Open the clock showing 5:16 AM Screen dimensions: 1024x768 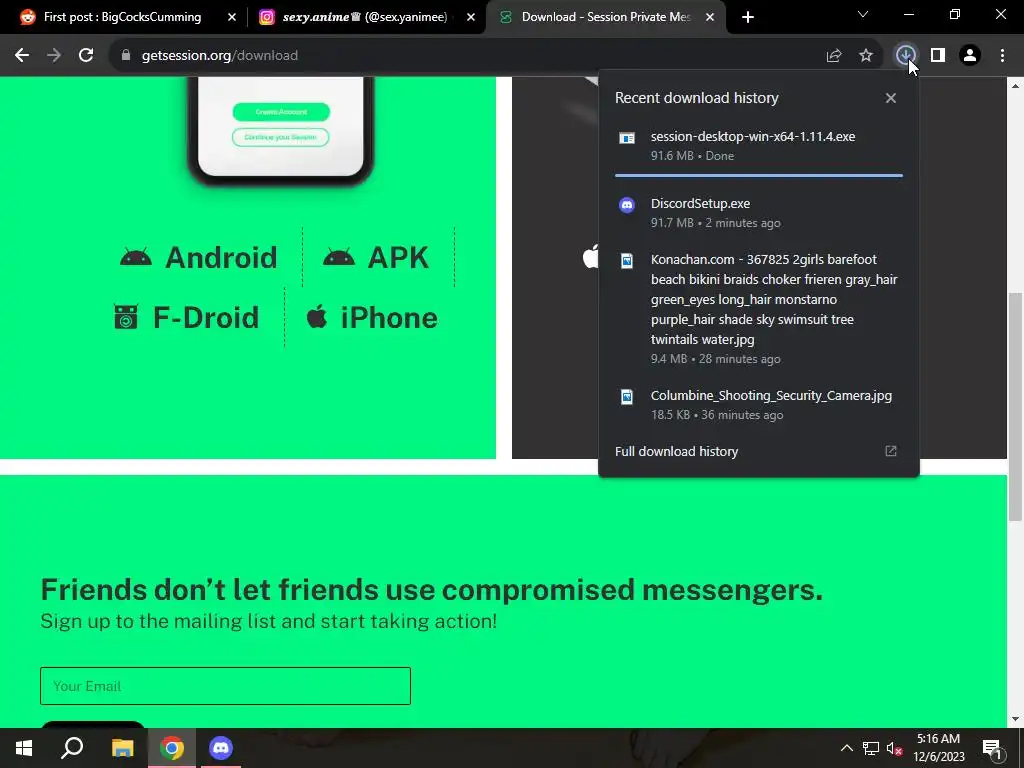coord(938,748)
